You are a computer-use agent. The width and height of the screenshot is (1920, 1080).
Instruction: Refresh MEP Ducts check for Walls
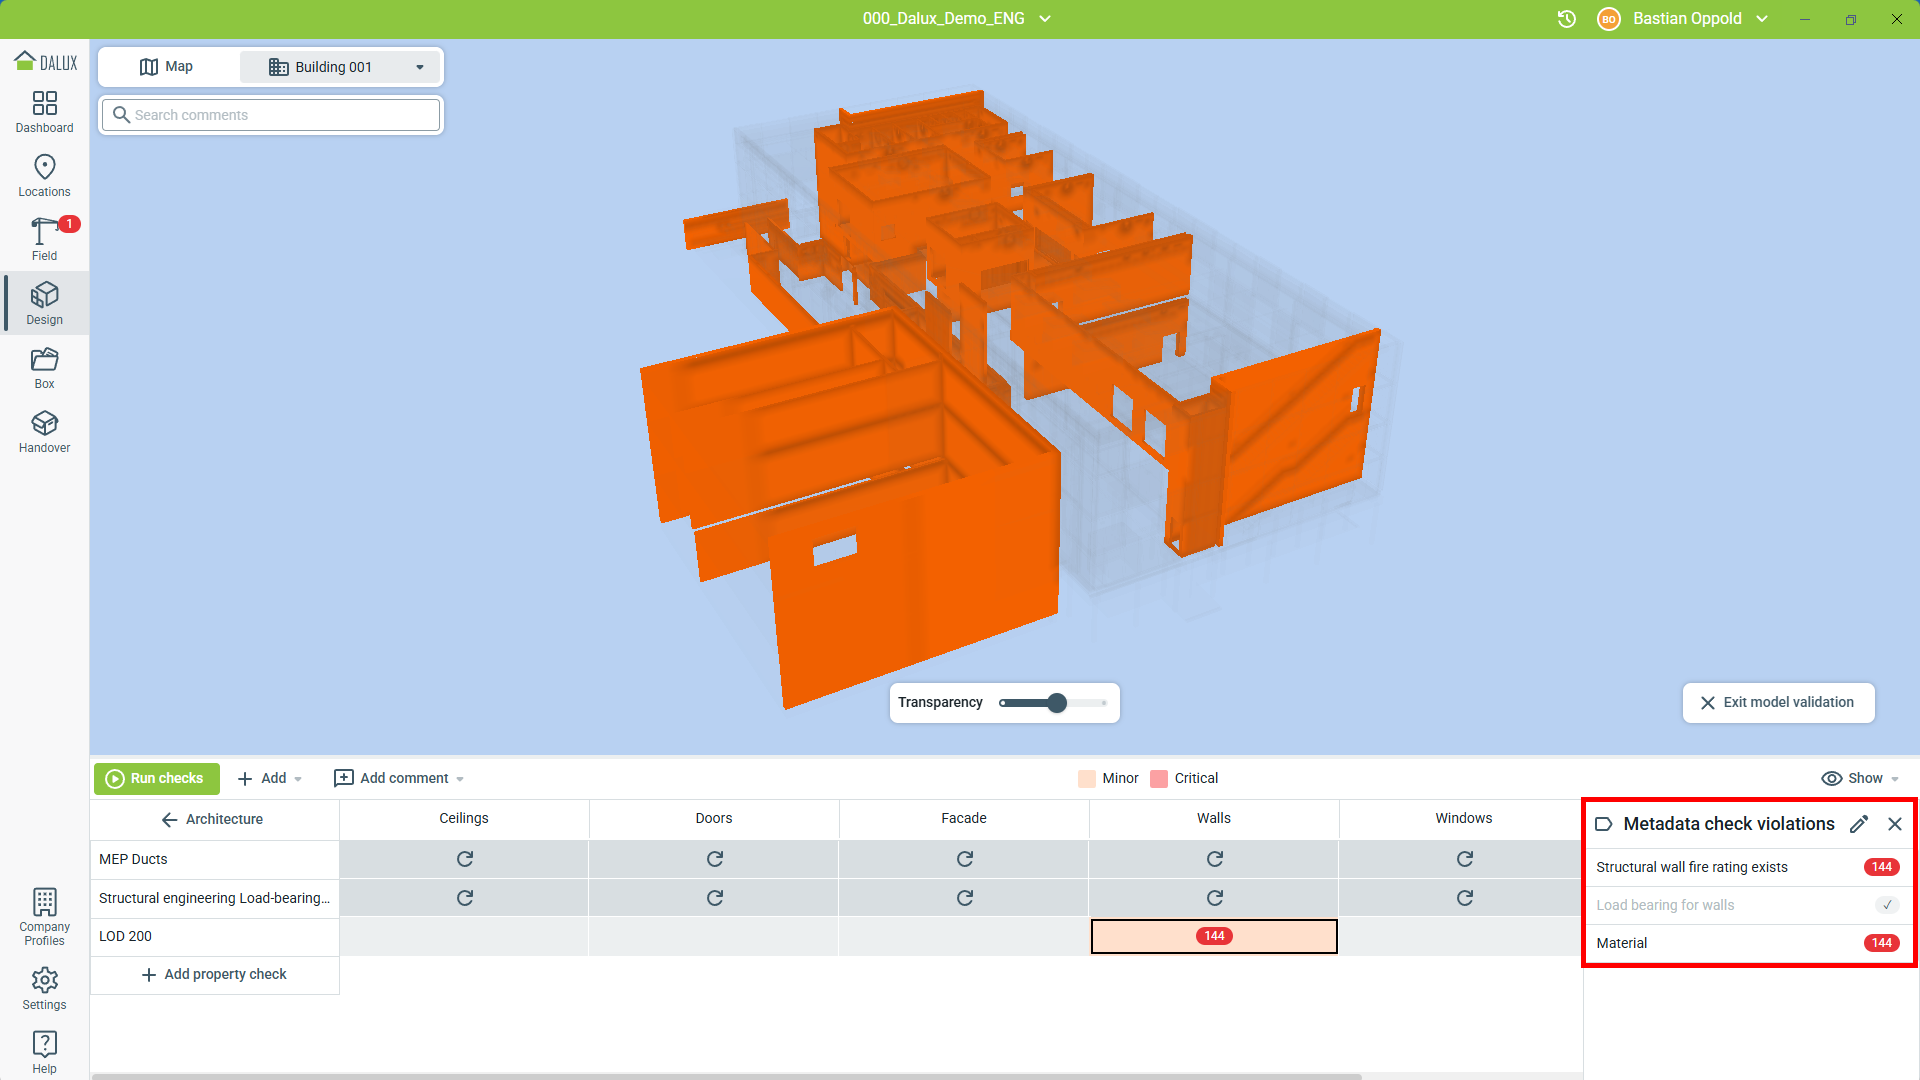(1215, 859)
